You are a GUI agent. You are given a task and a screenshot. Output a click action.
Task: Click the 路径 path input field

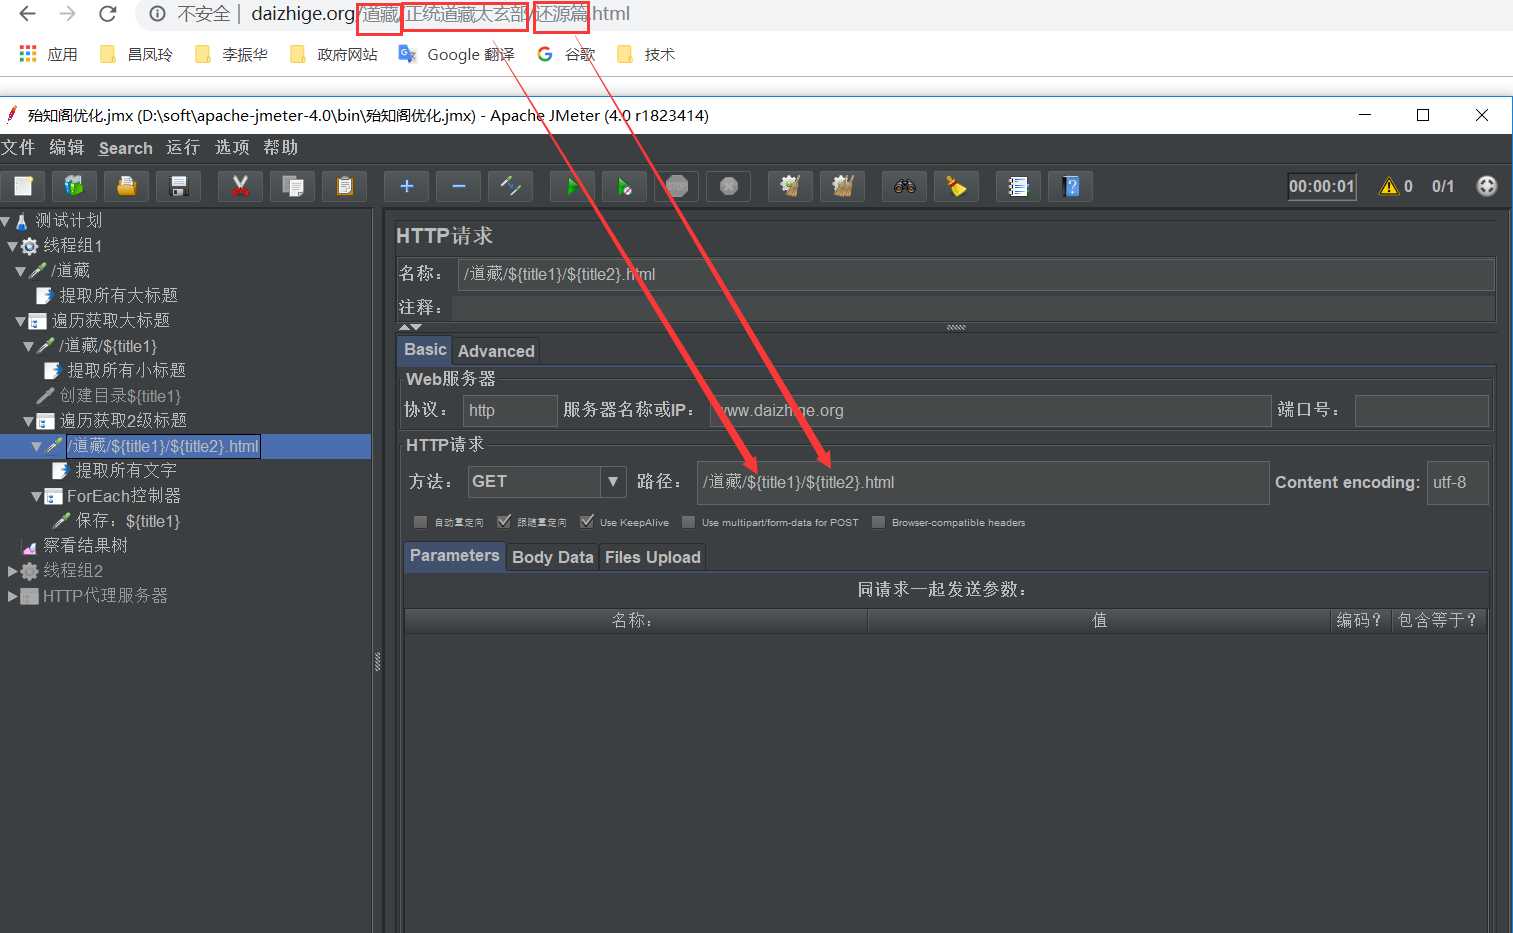point(983,482)
